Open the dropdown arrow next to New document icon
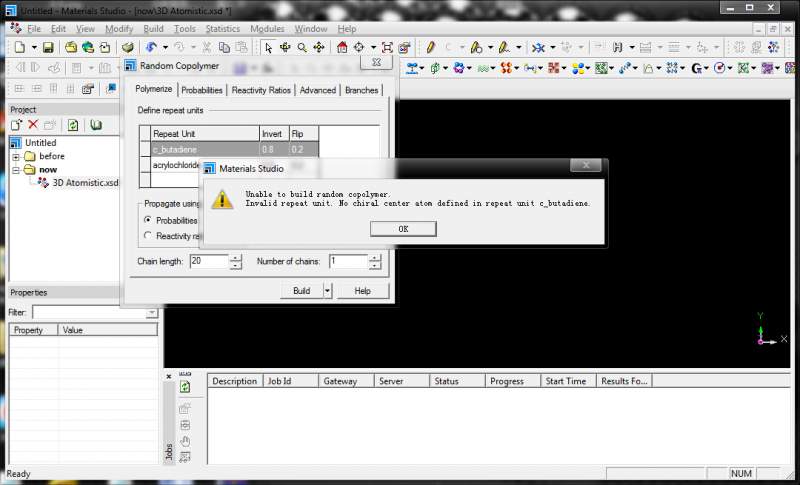Screen dimensions: 800x485 coord(34,47)
